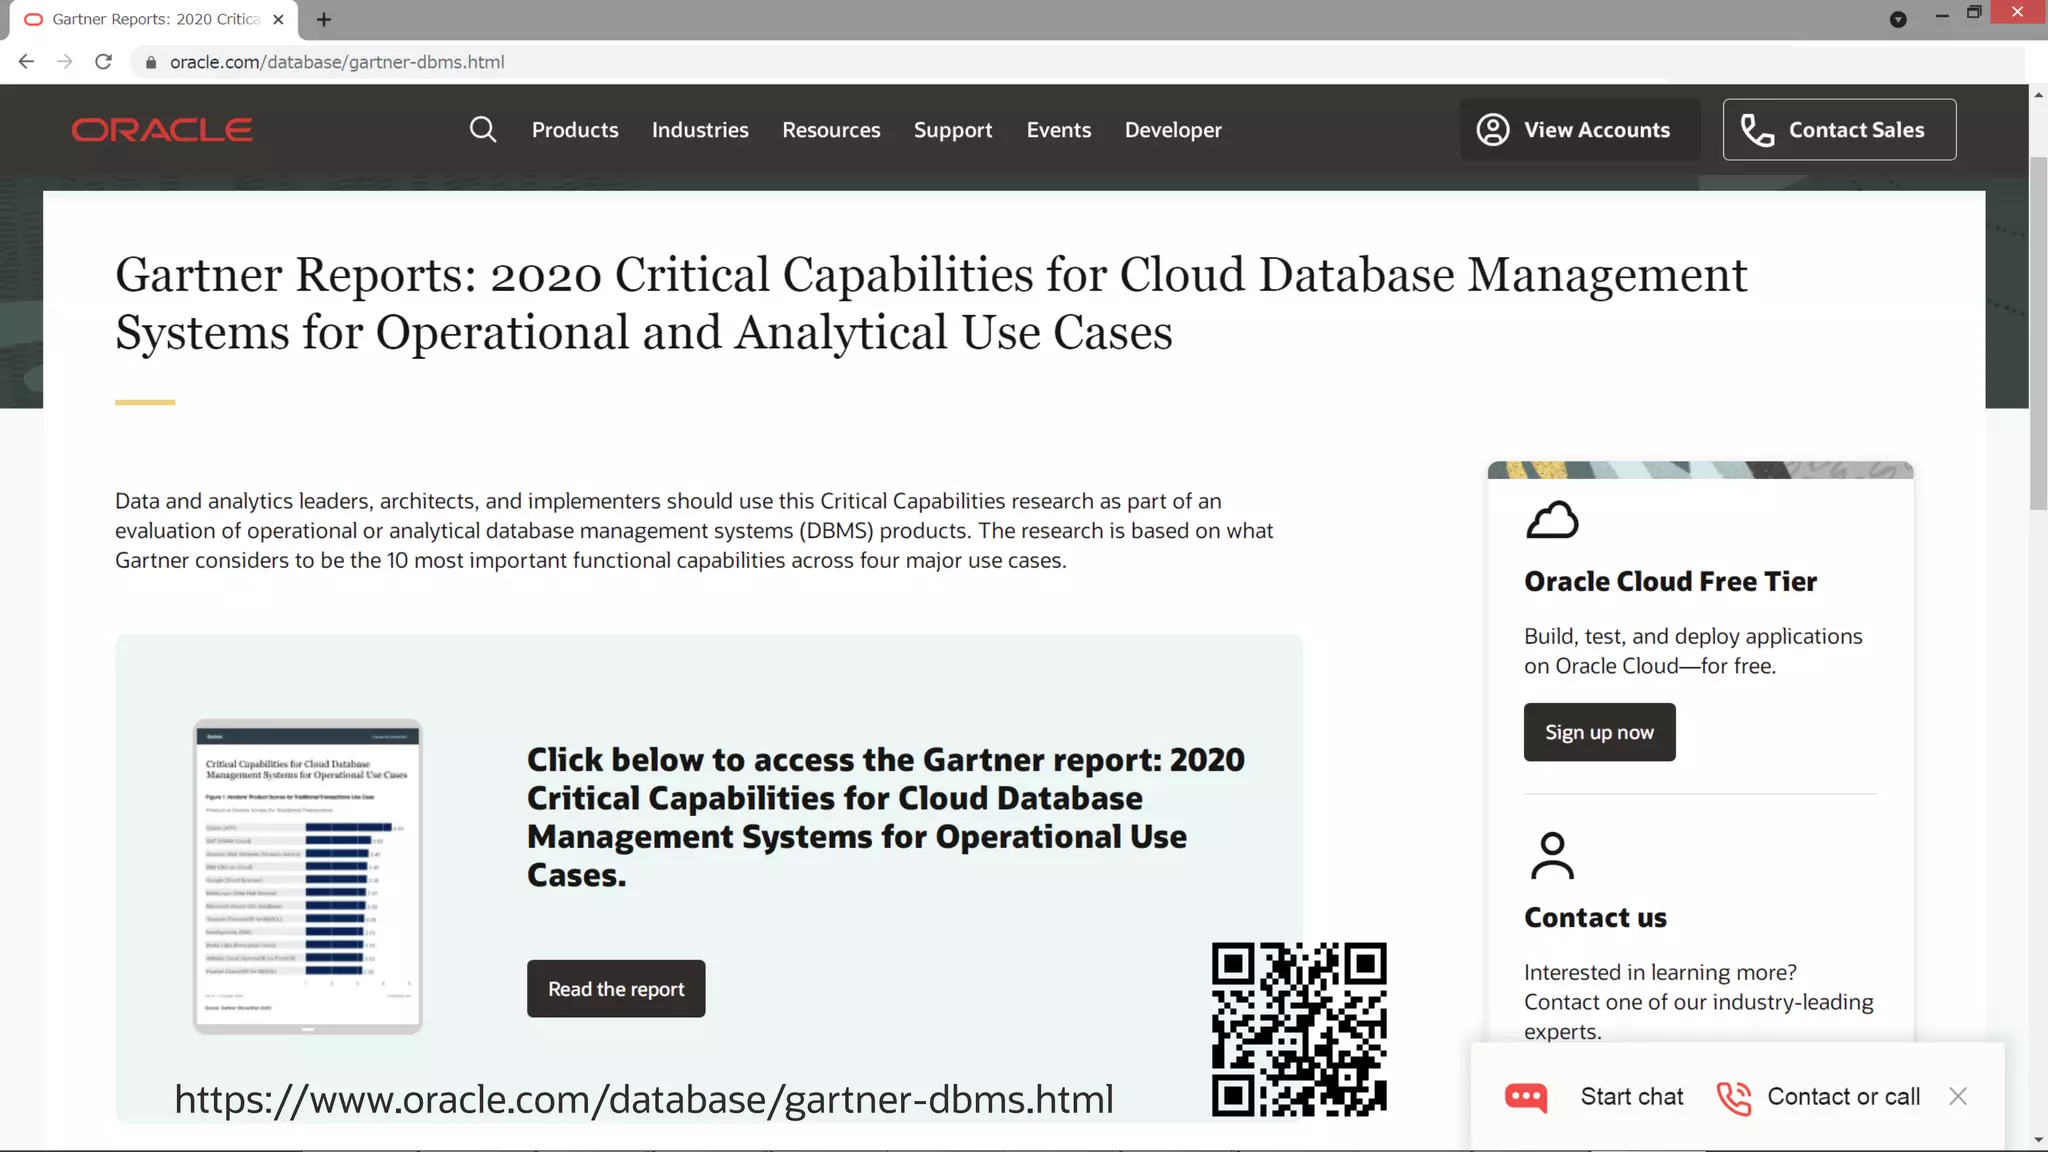
Task: Open the search magnifier icon
Action: tap(483, 129)
